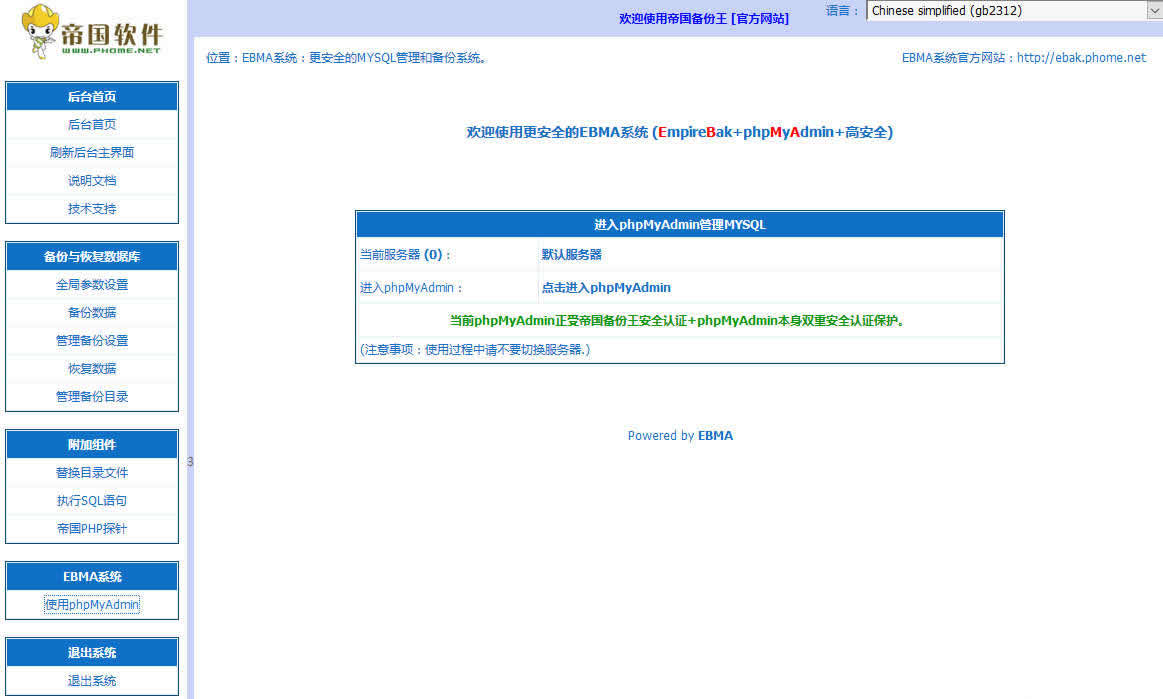Open the 后台首页 sidebar link
Screen dimensions: 1163x699
(x=92, y=125)
